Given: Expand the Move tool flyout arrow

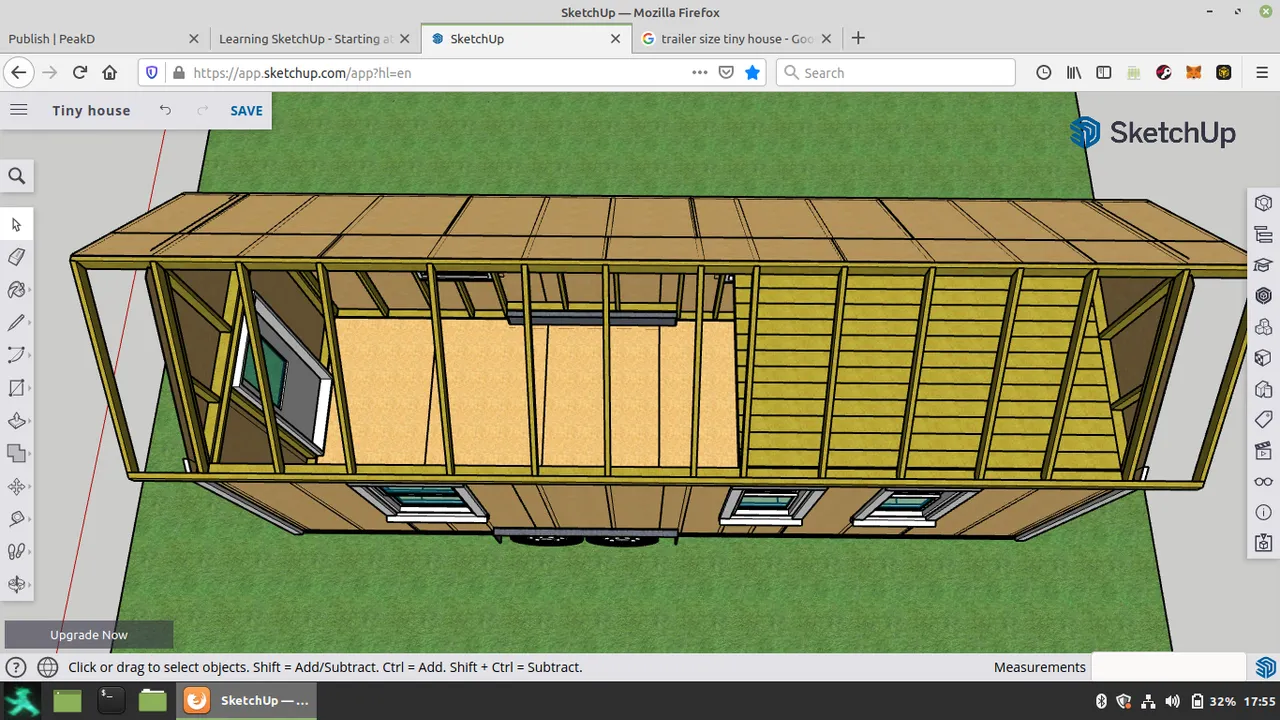Looking at the screenshot, I should [31, 486].
